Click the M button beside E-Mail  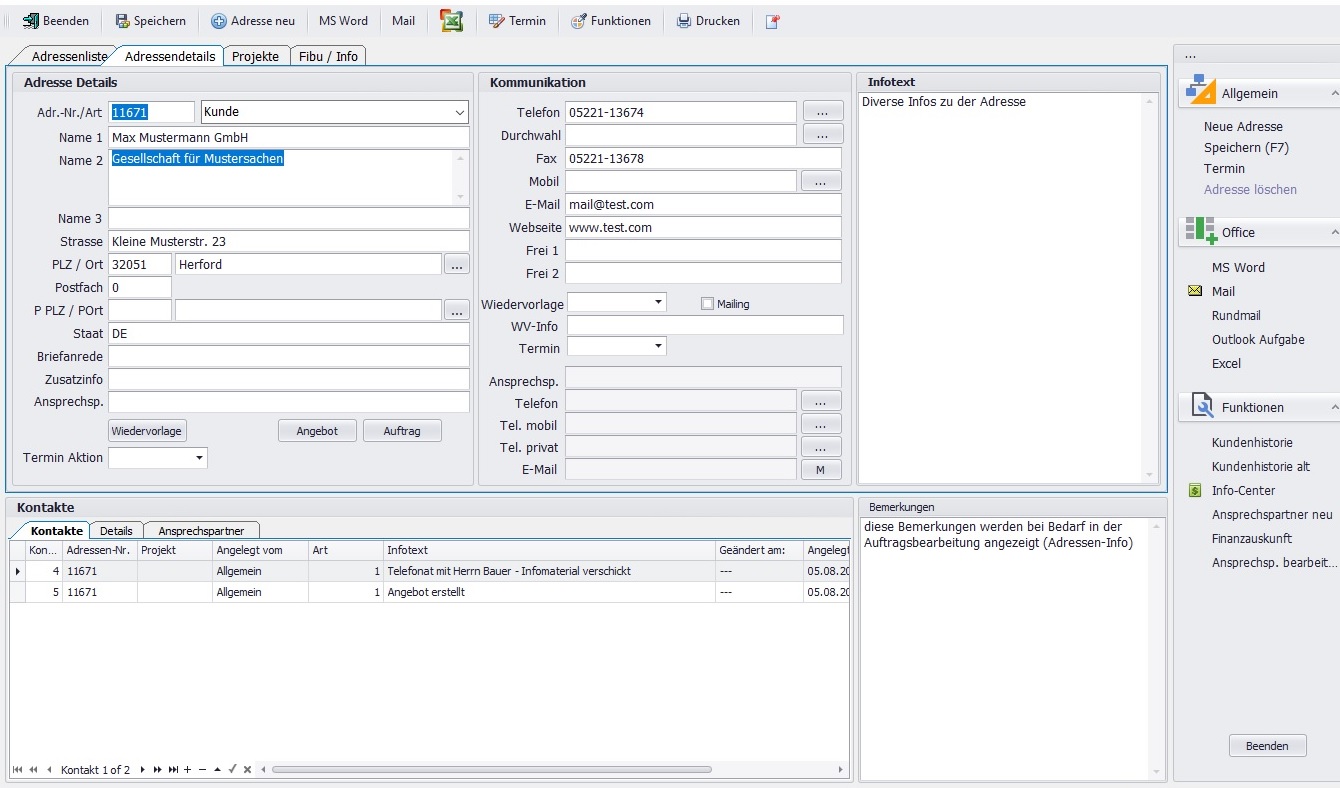(822, 469)
